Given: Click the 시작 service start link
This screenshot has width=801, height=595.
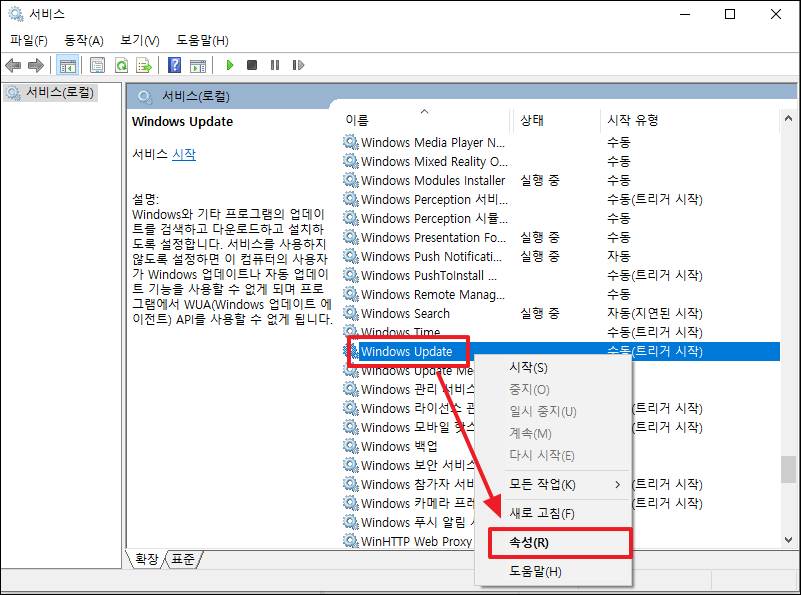Looking at the screenshot, I should [184, 154].
